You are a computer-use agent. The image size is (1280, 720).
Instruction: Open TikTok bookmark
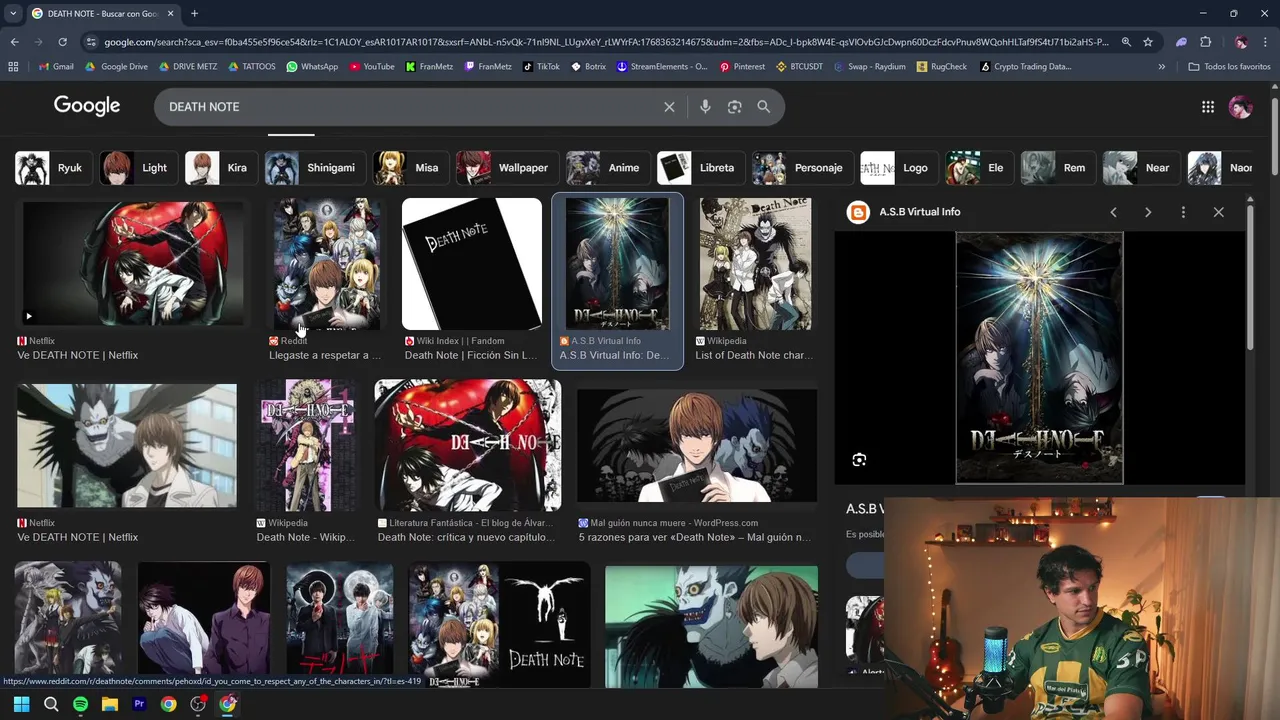pos(542,67)
